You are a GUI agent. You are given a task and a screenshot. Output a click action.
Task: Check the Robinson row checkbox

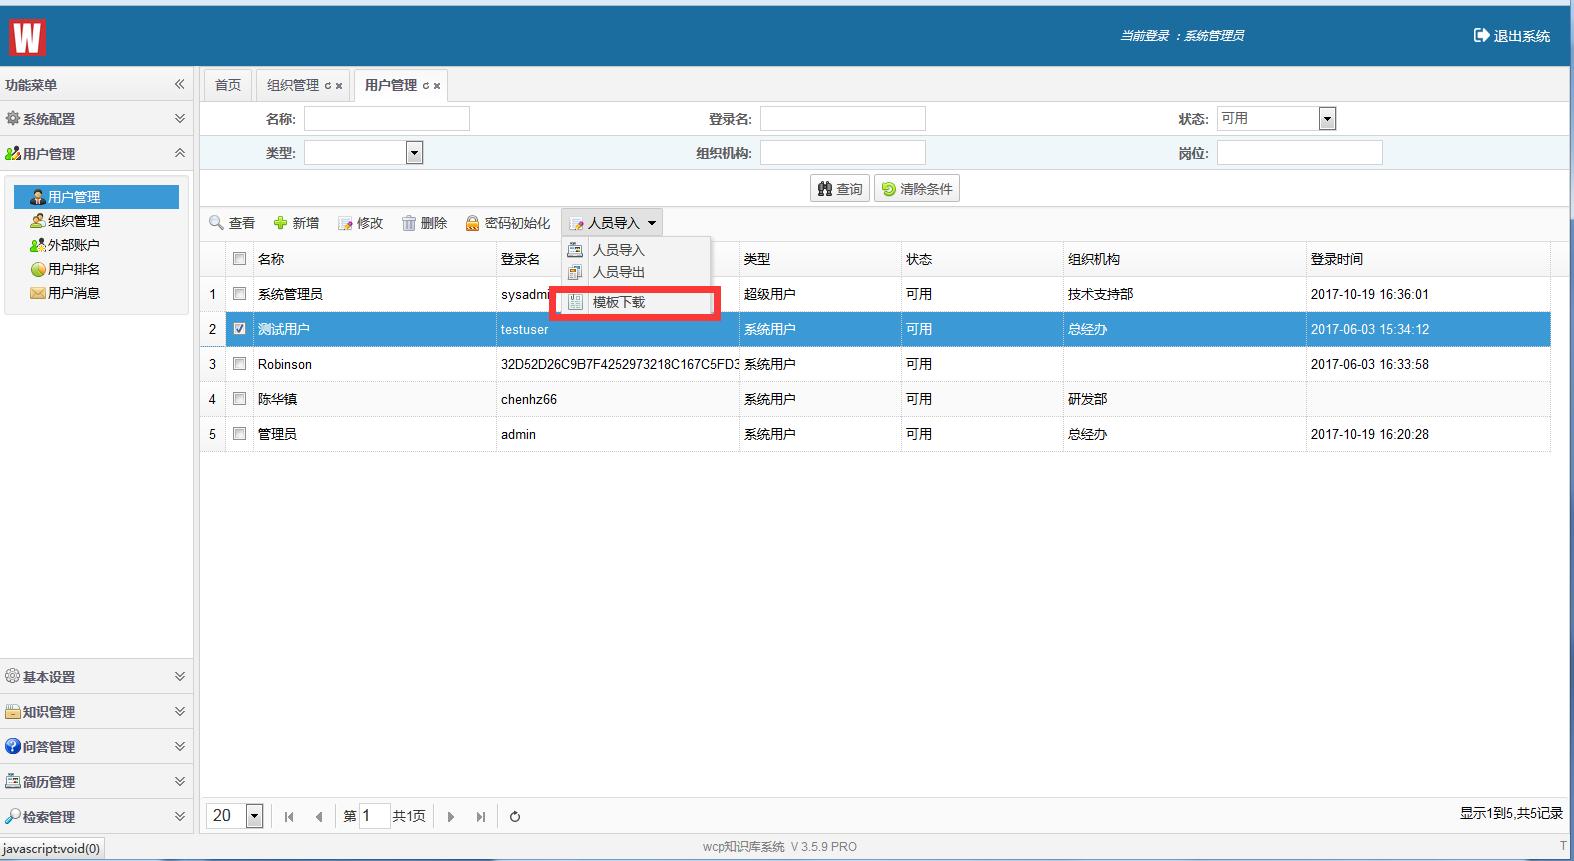[239, 364]
